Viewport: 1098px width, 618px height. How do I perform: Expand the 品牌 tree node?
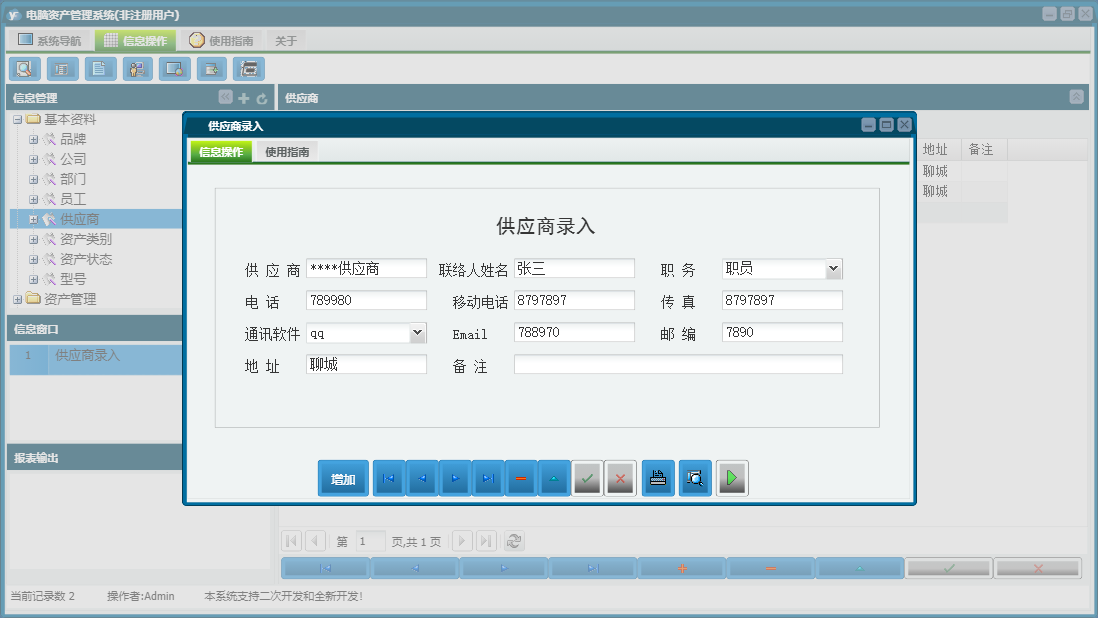(33, 139)
